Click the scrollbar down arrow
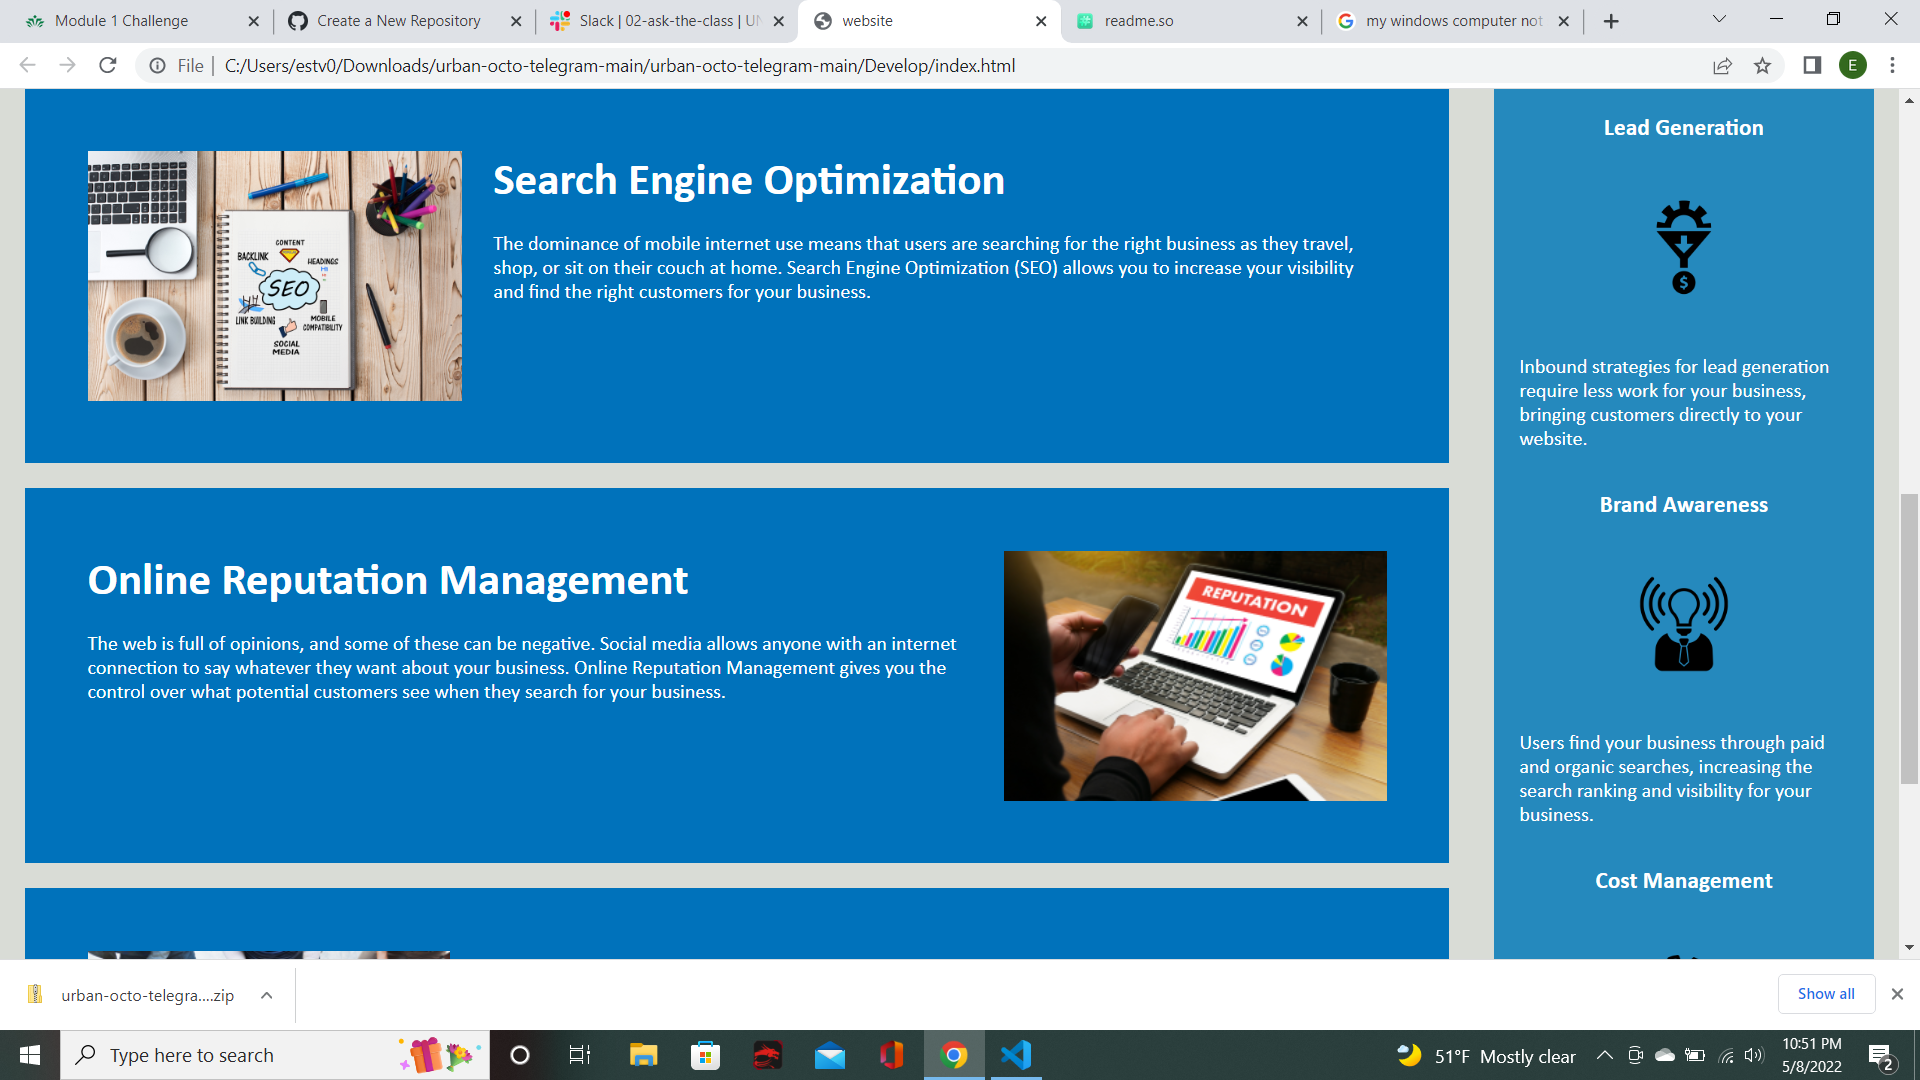 coord(1909,948)
